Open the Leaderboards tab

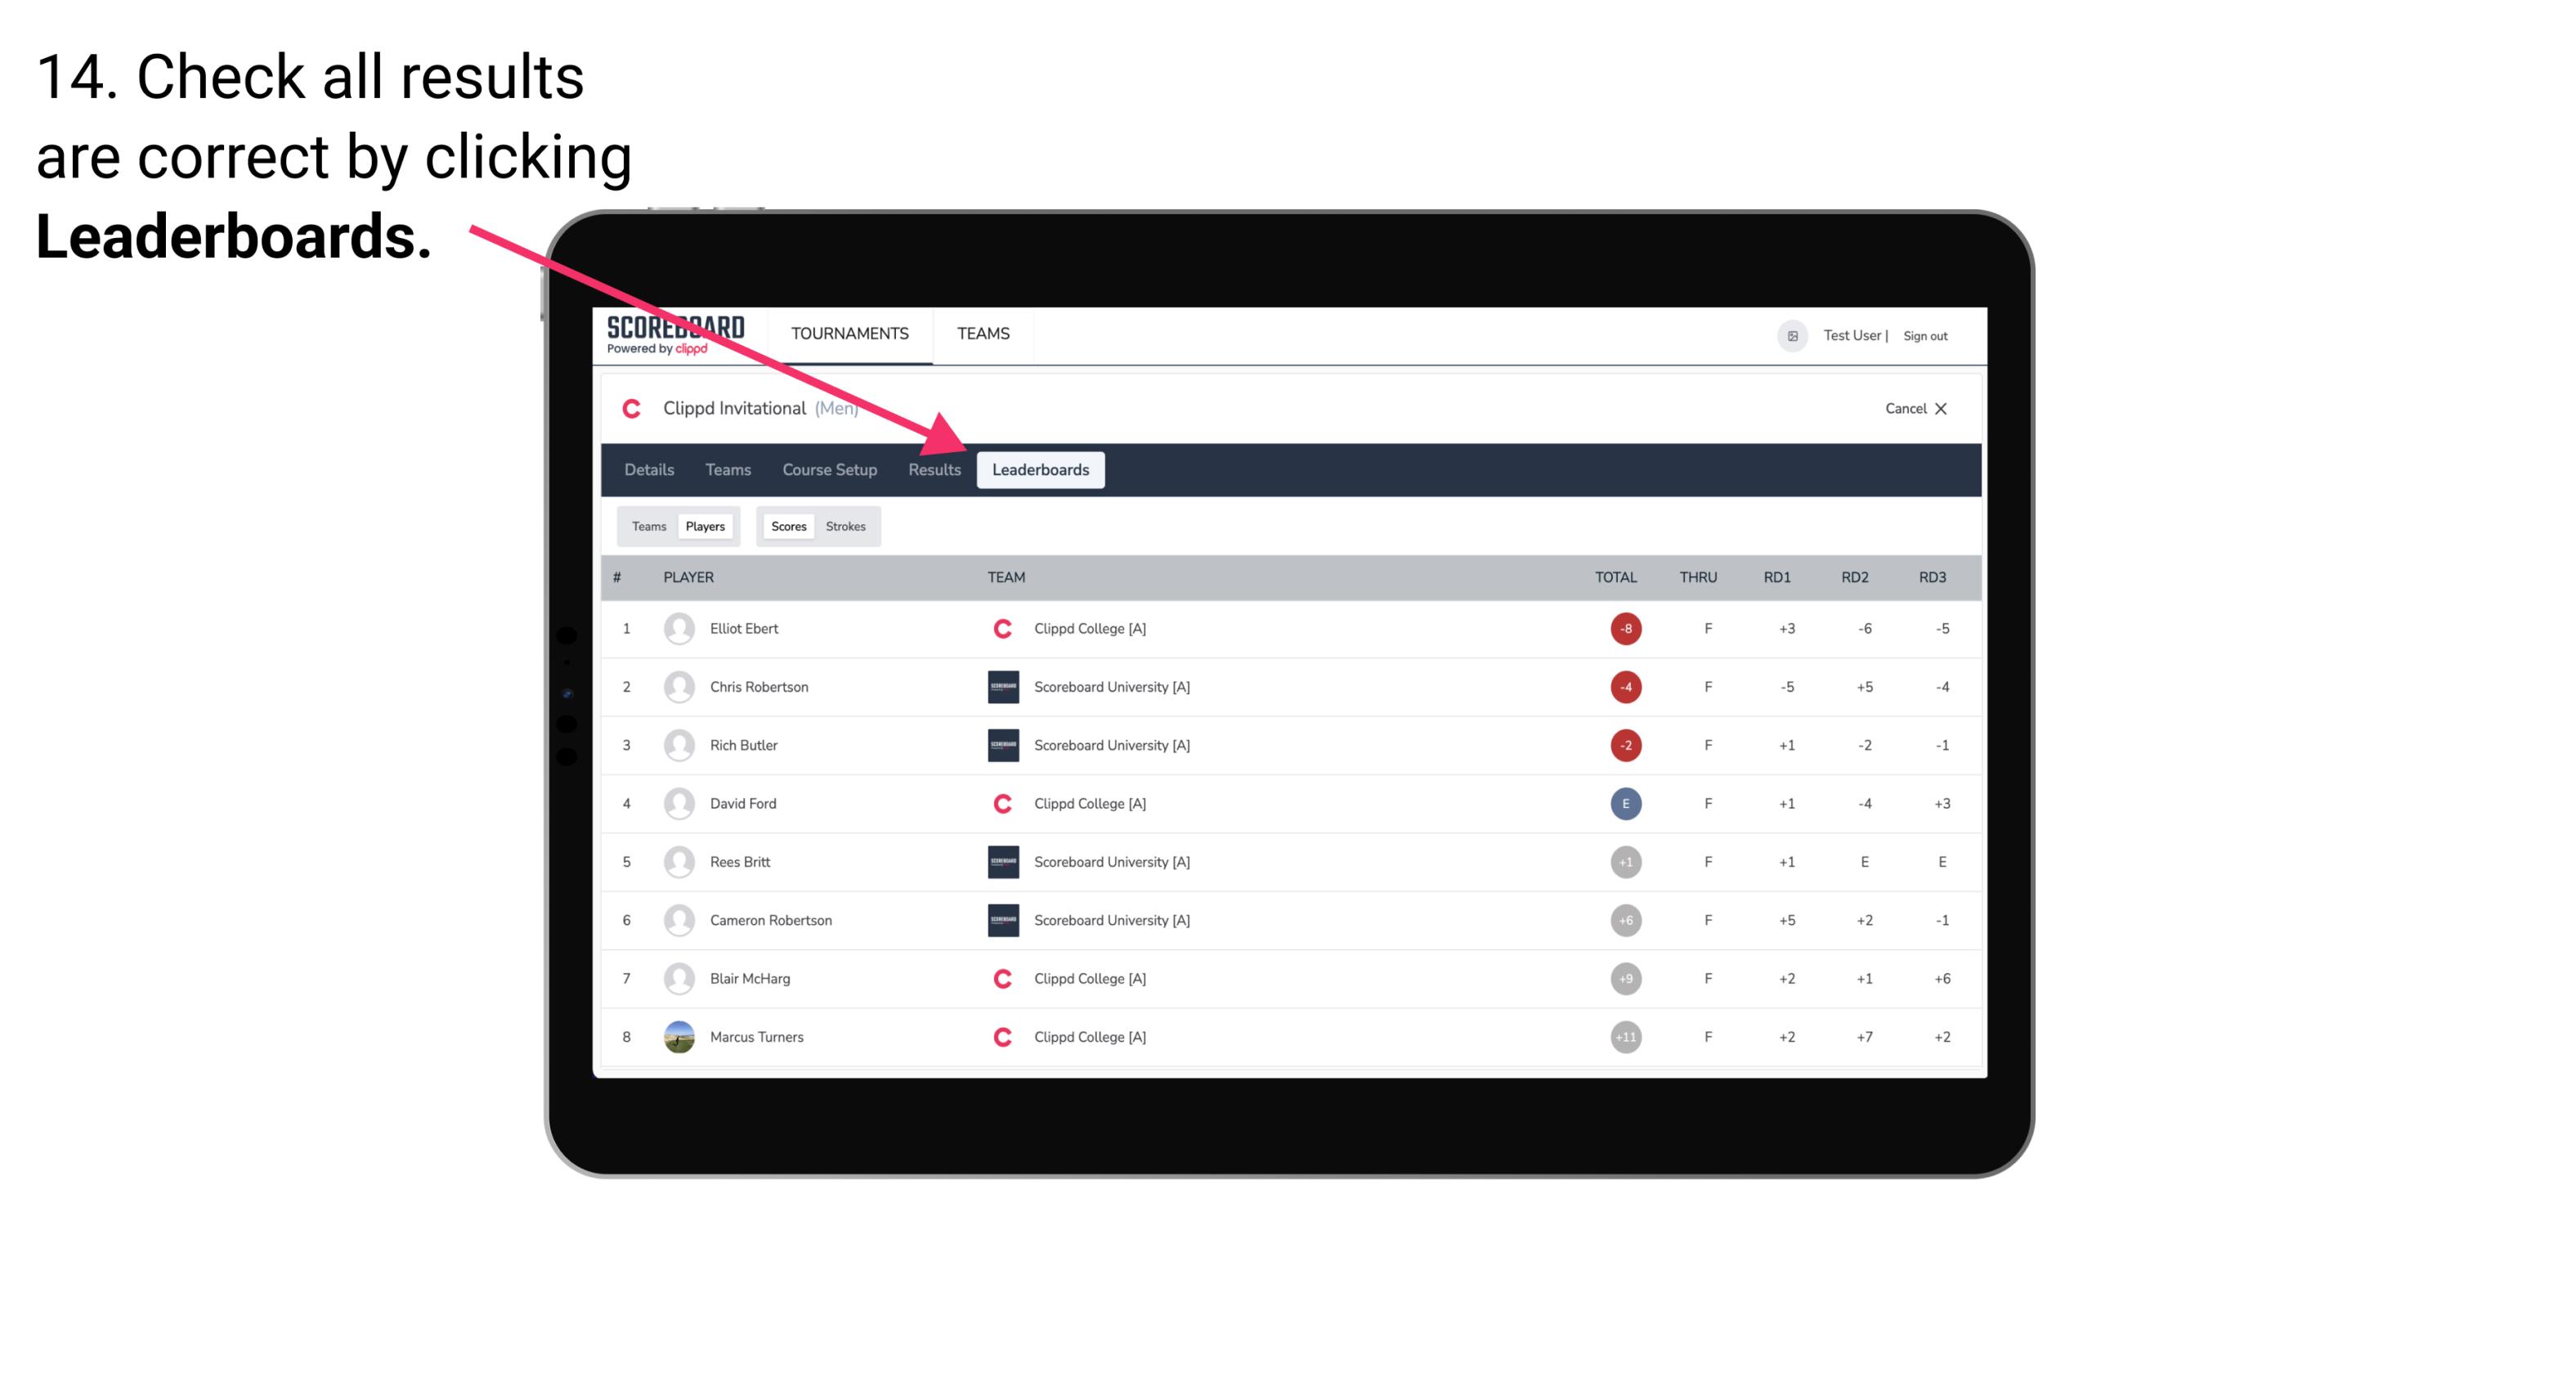1041,469
